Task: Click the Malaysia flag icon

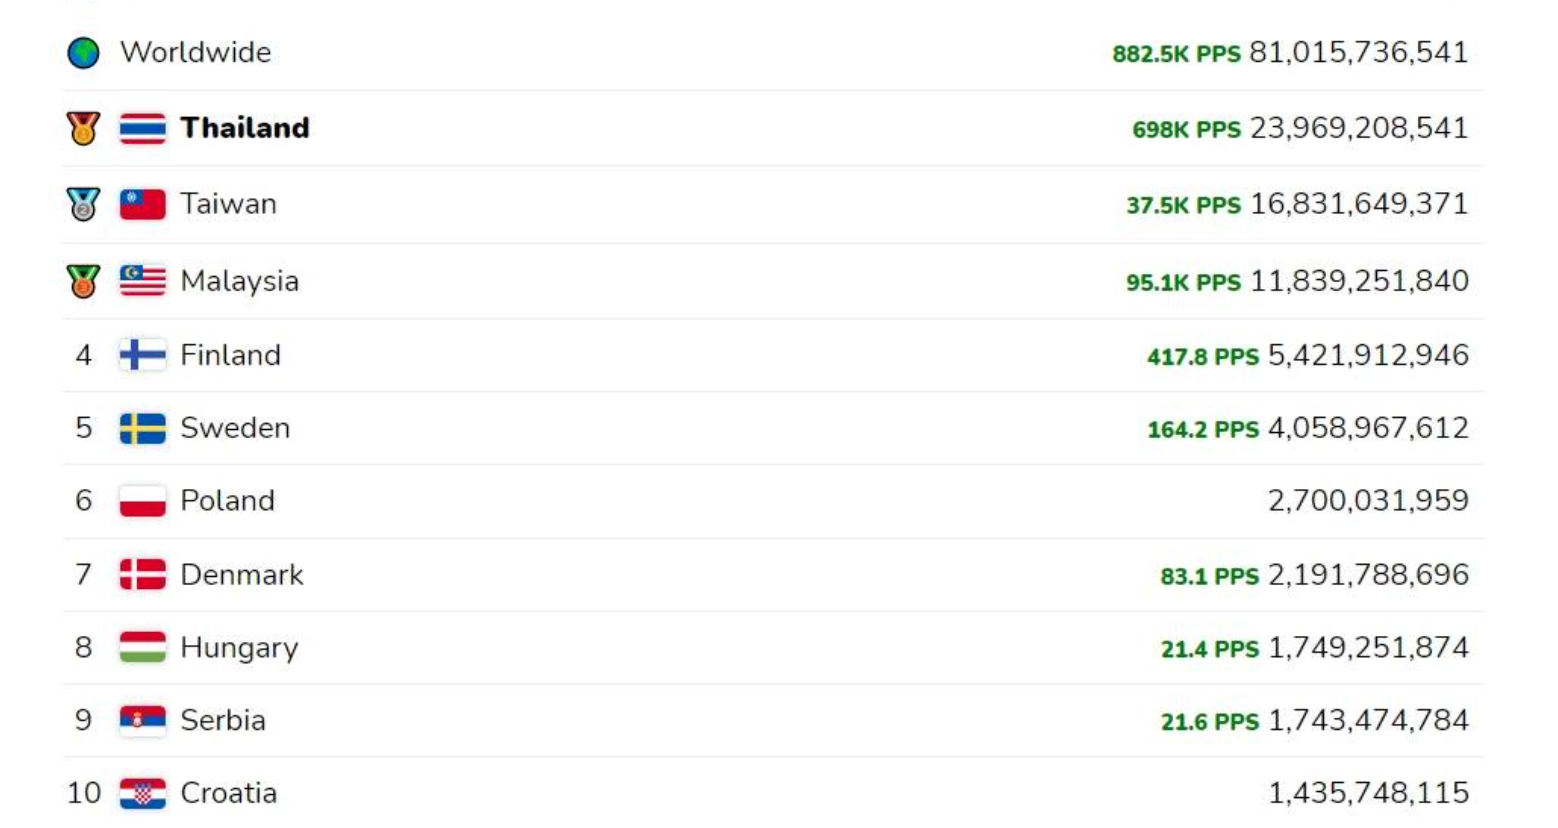Action: tap(143, 281)
